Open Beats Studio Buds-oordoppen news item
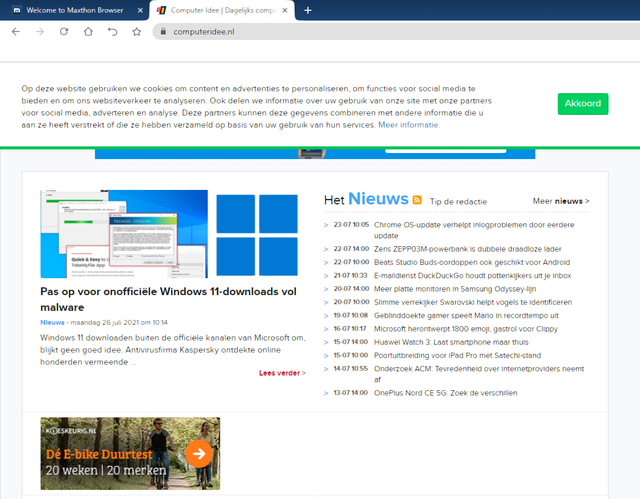640x499 pixels. click(472, 262)
